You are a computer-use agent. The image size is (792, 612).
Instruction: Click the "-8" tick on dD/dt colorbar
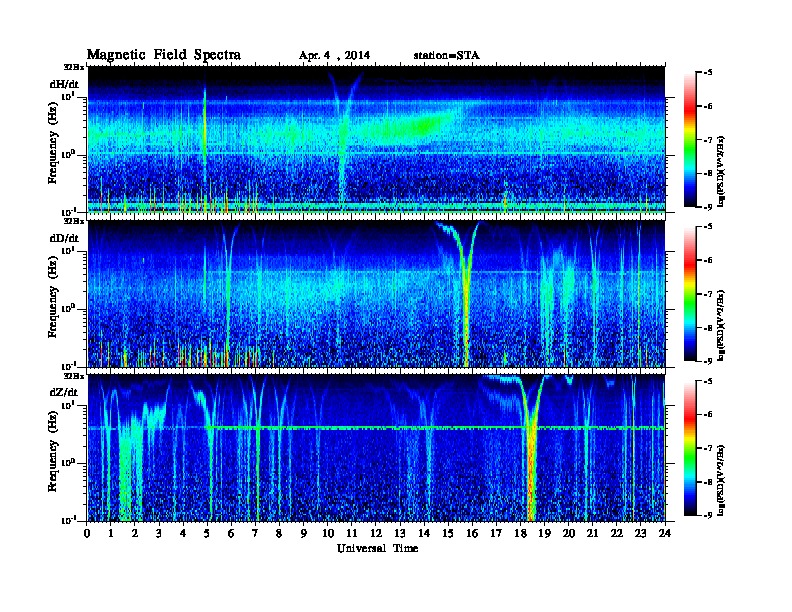708,328
